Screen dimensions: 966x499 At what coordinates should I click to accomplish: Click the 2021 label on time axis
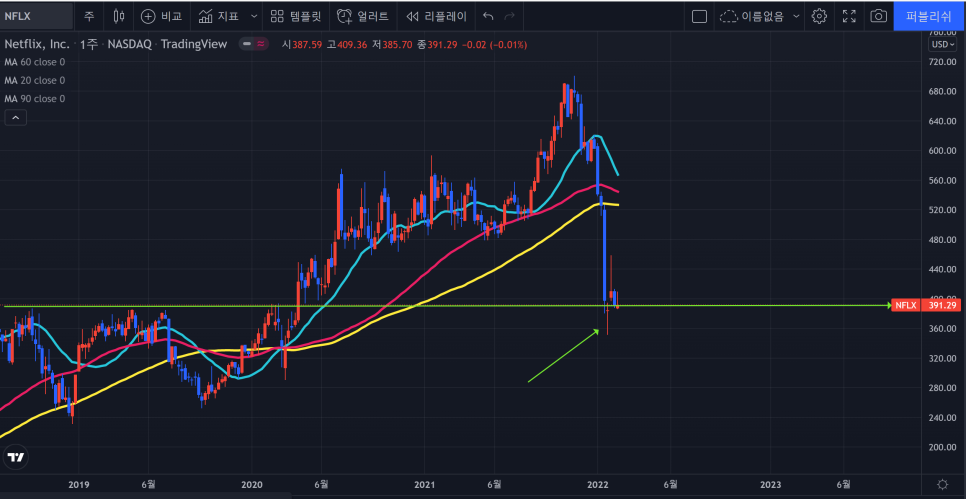pos(425,484)
